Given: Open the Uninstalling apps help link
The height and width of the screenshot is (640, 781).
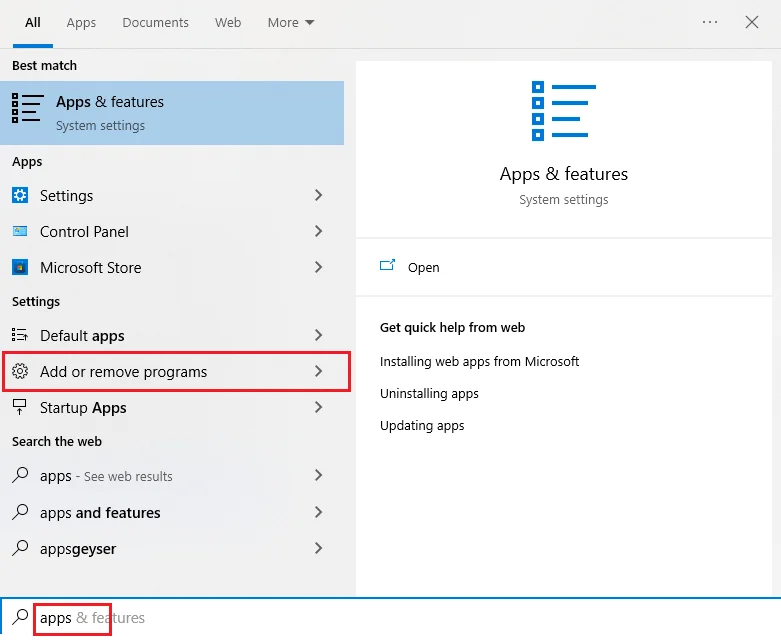Looking at the screenshot, I should point(429,393).
